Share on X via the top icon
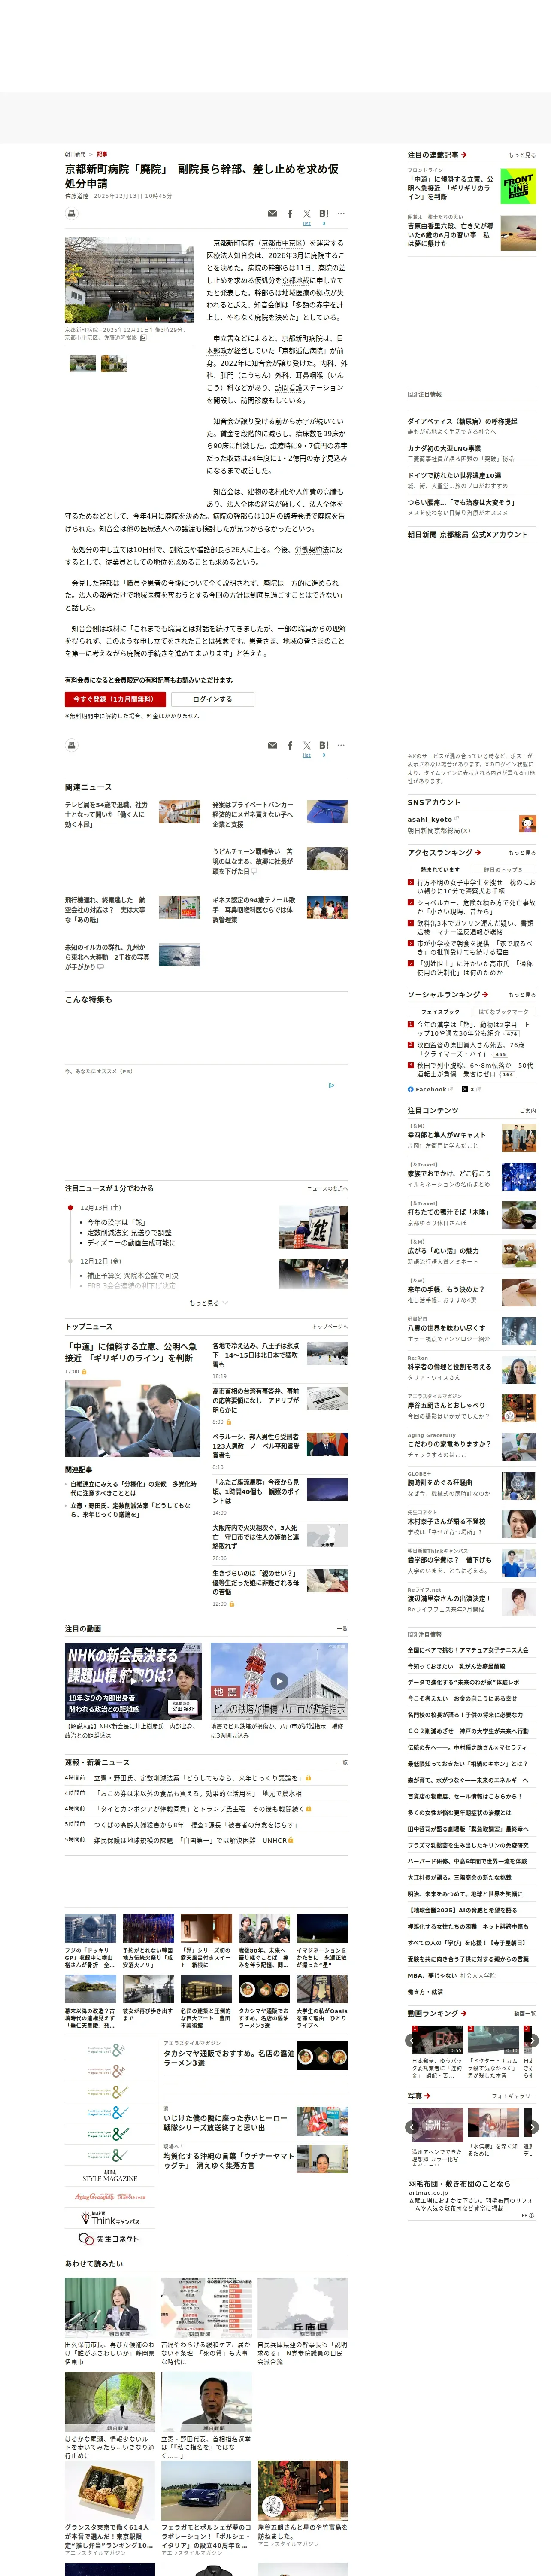The height and width of the screenshot is (2576, 551). tap(307, 213)
